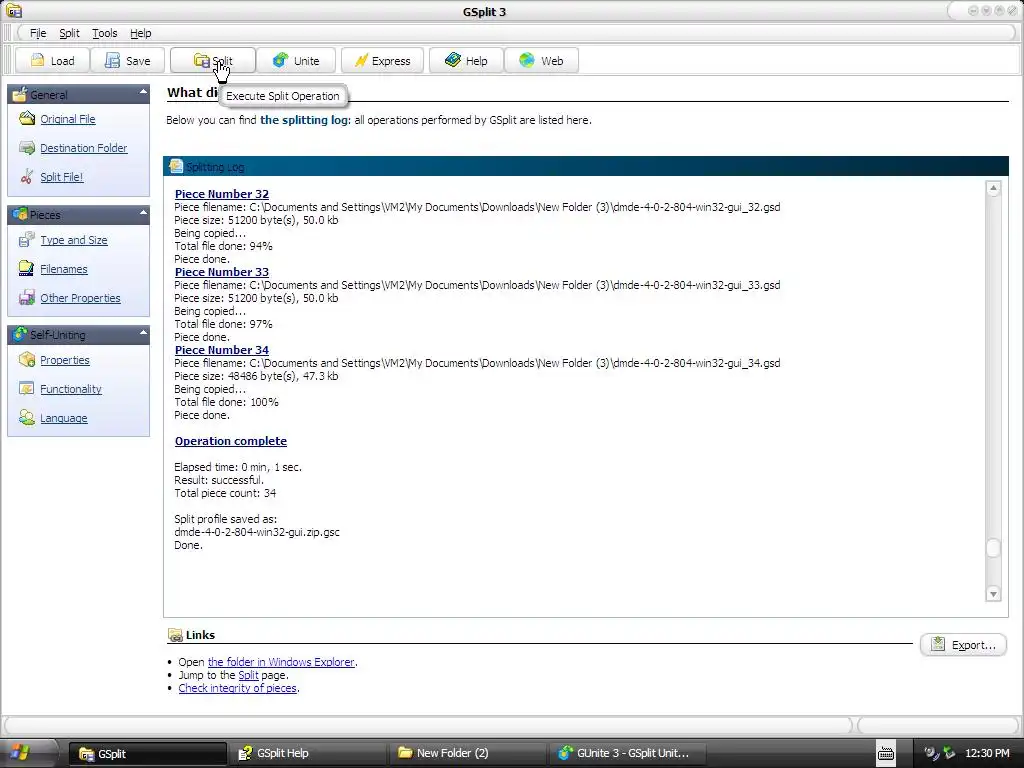The height and width of the screenshot is (768, 1024).
Task: Open the Language link
Action: tap(63, 419)
